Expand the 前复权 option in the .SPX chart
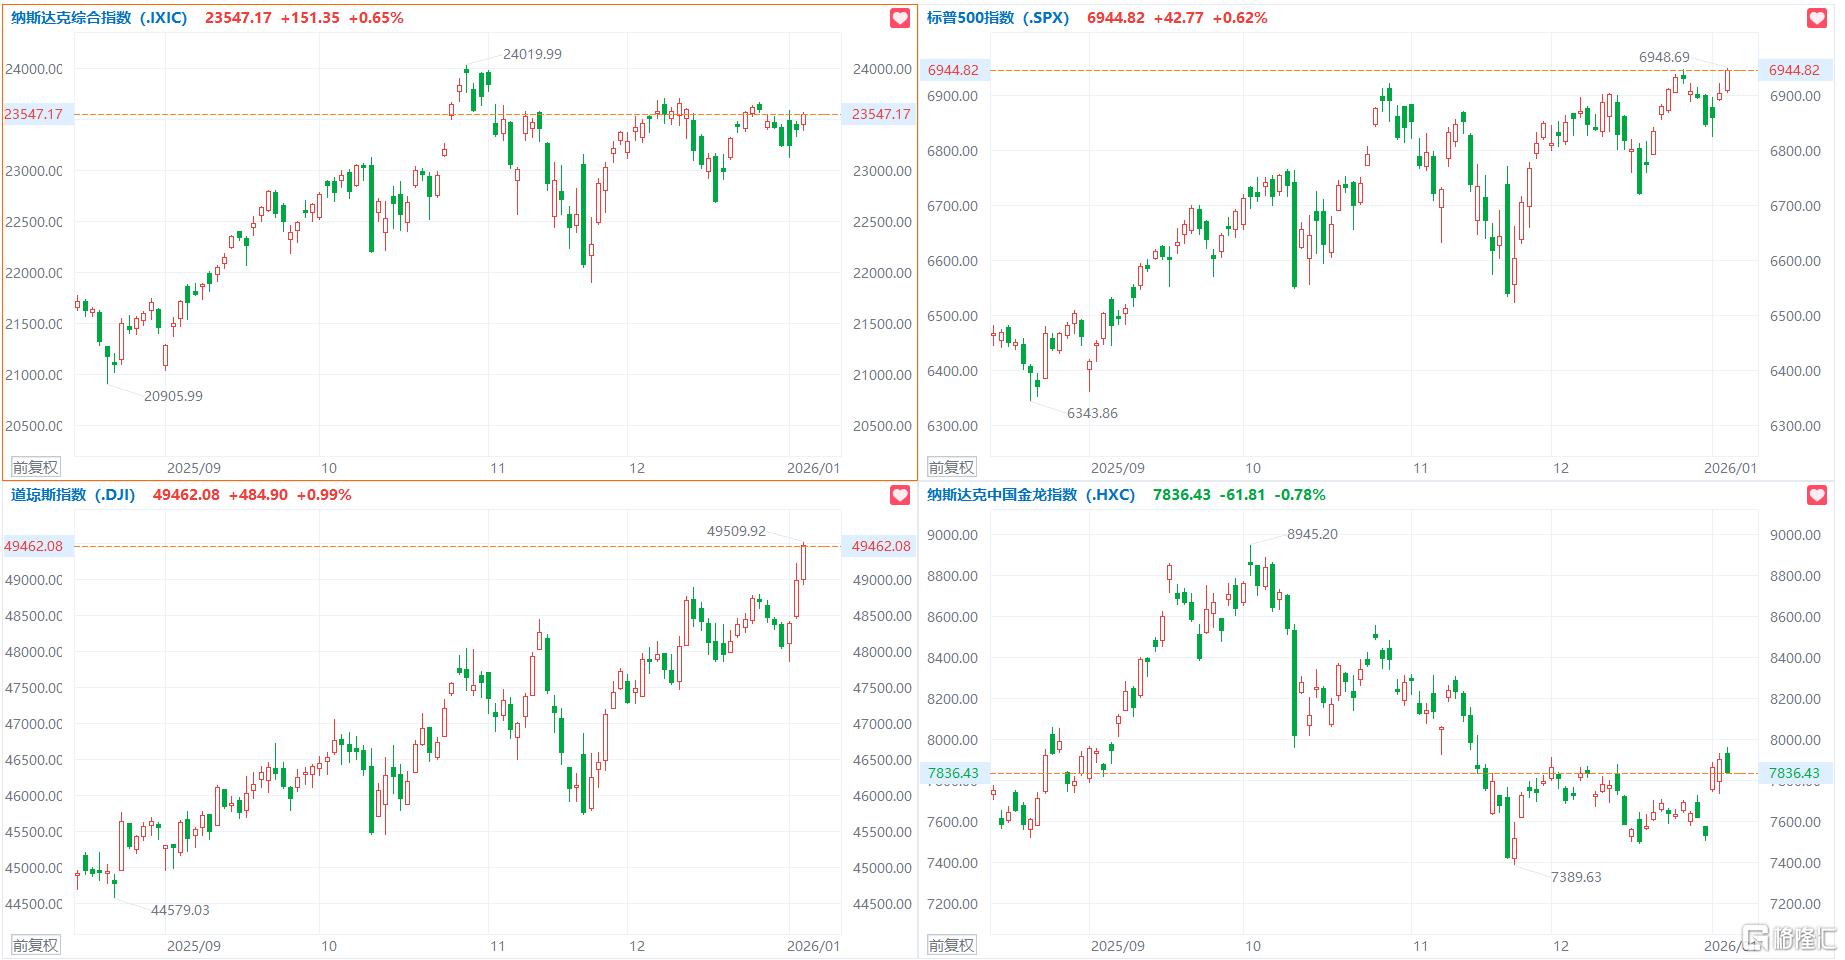1845x960 pixels. click(x=951, y=467)
